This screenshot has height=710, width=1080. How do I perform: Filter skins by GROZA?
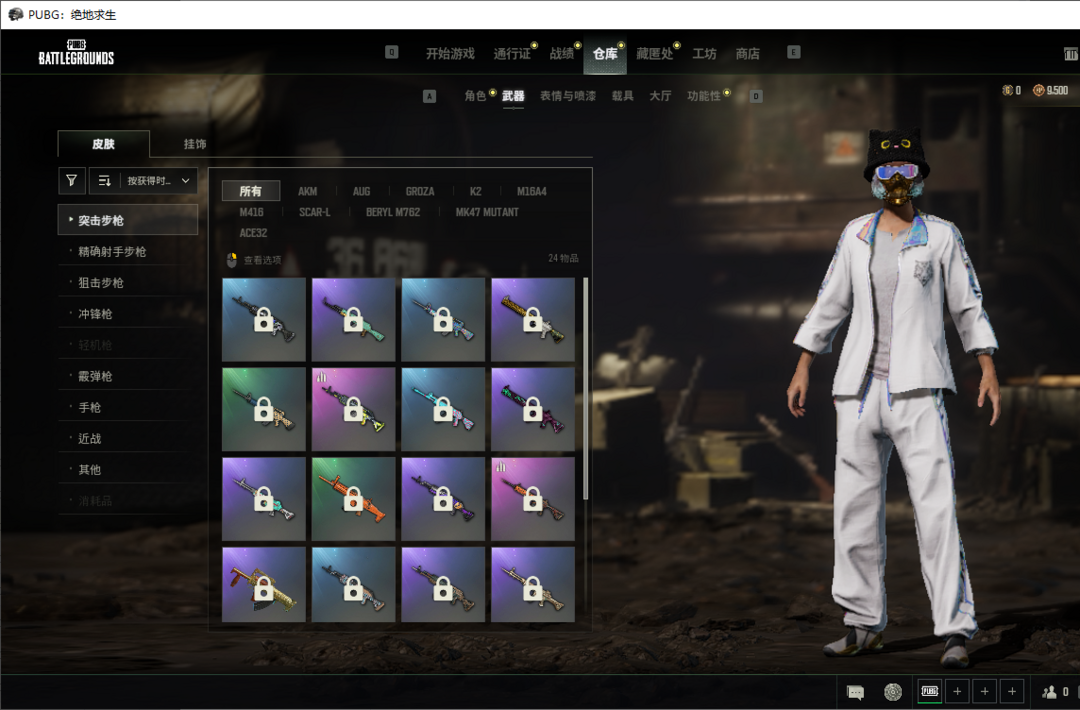[420, 191]
